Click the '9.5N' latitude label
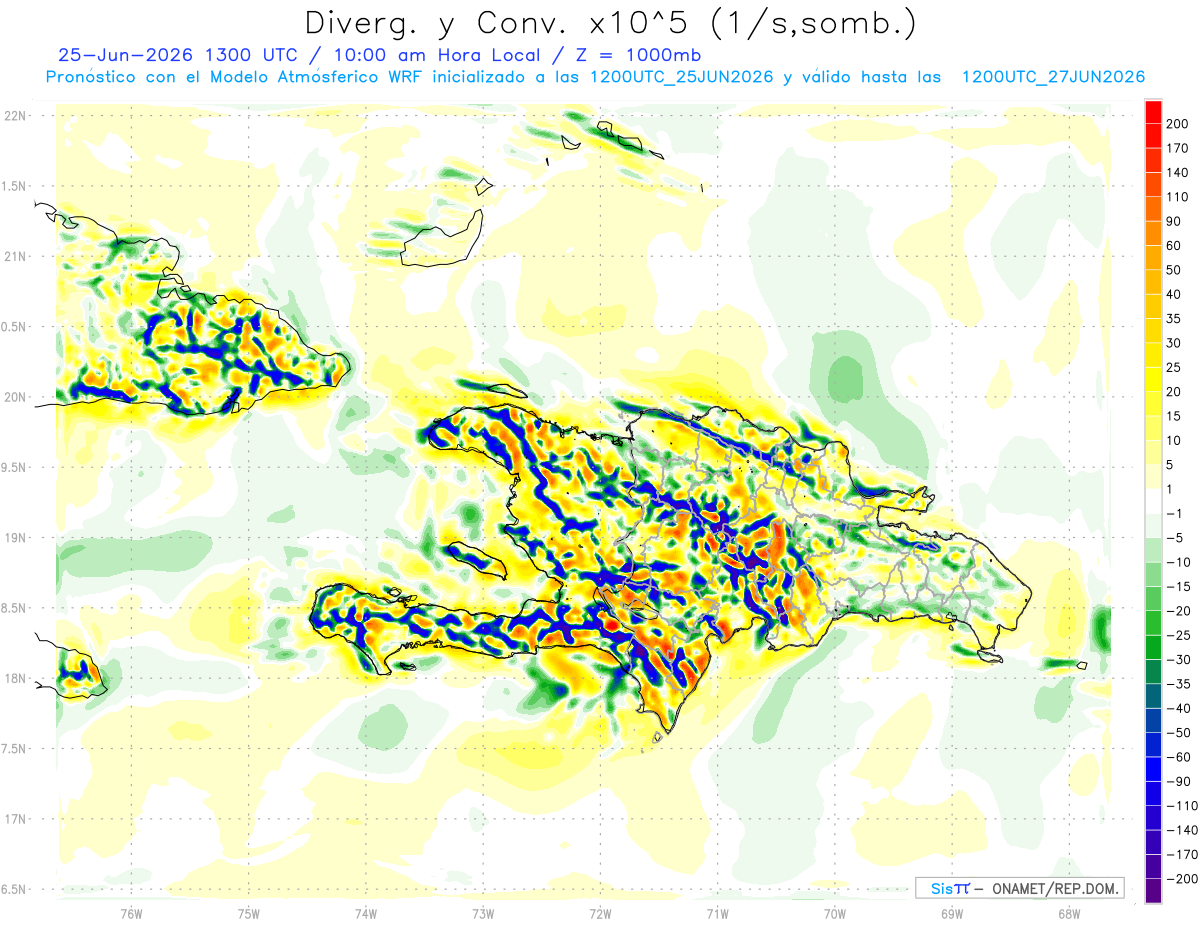 point(15,467)
